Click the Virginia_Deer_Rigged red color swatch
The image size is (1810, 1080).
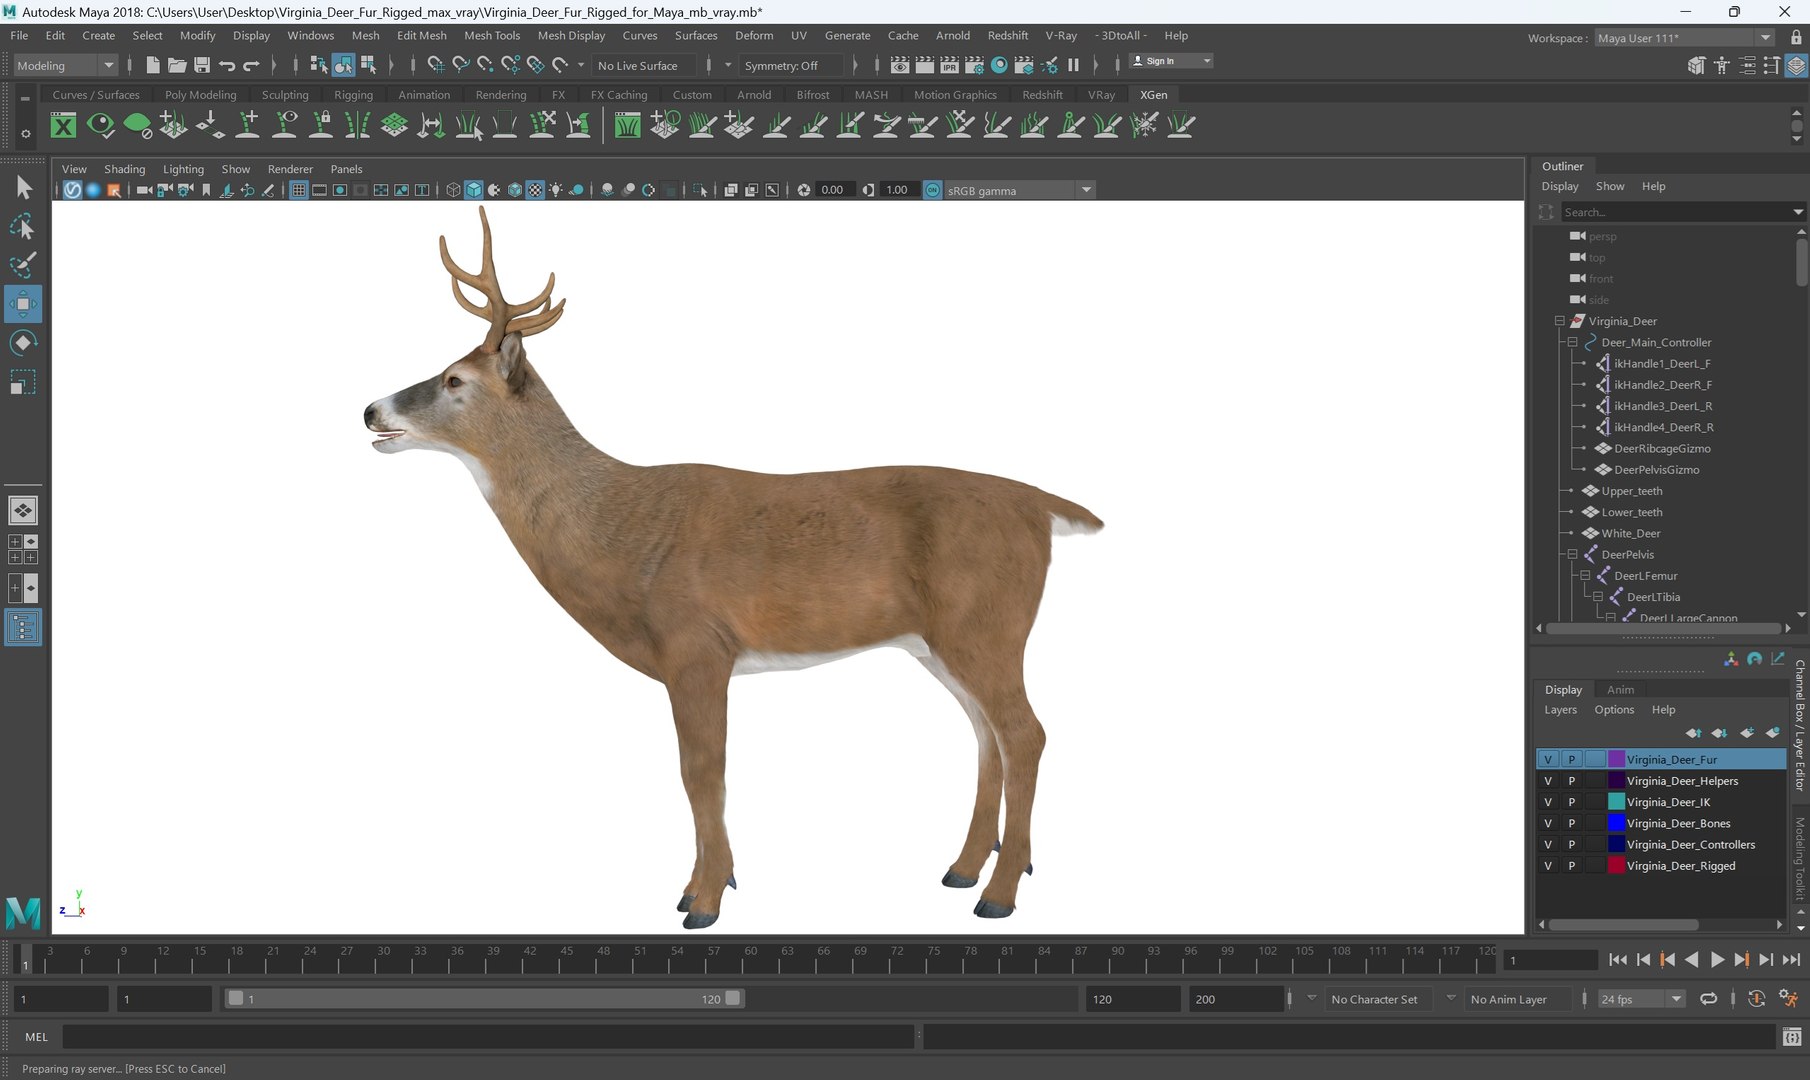click(x=1616, y=866)
